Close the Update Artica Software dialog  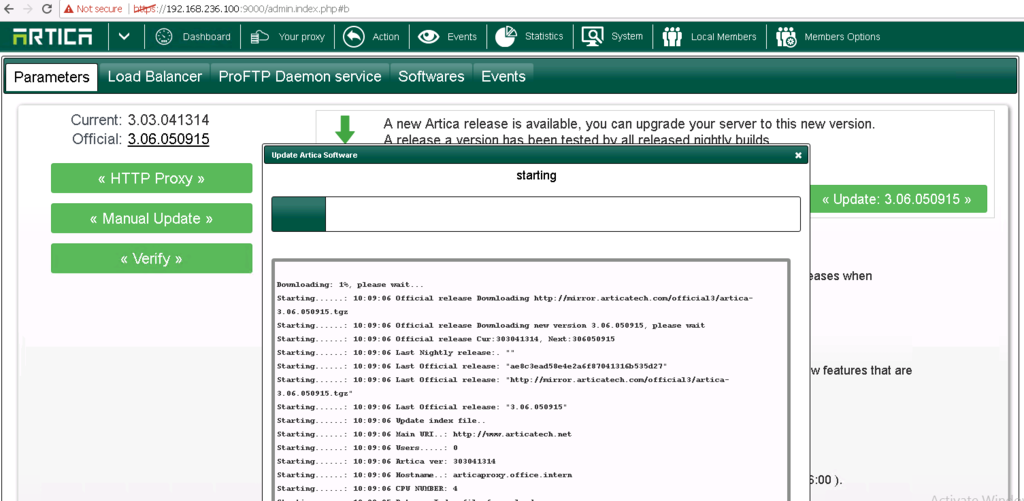[798, 155]
